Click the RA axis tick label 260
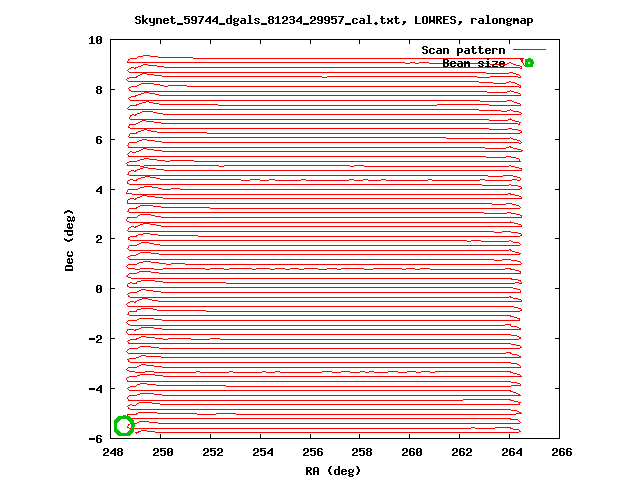Viewport: 640px width, 480px height. coord(411,452)
